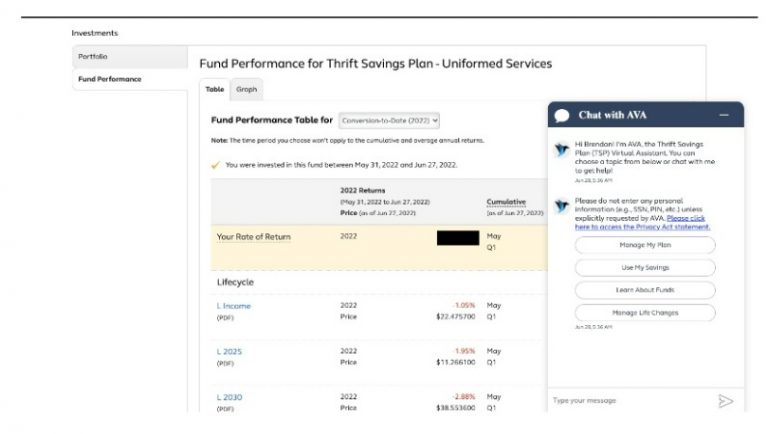Image resolution: width=768 pixels, height=434 pixels.
Task: Click the orange checkmark beside invested notice
Action: pyautogui.click(x=216, y=165)
